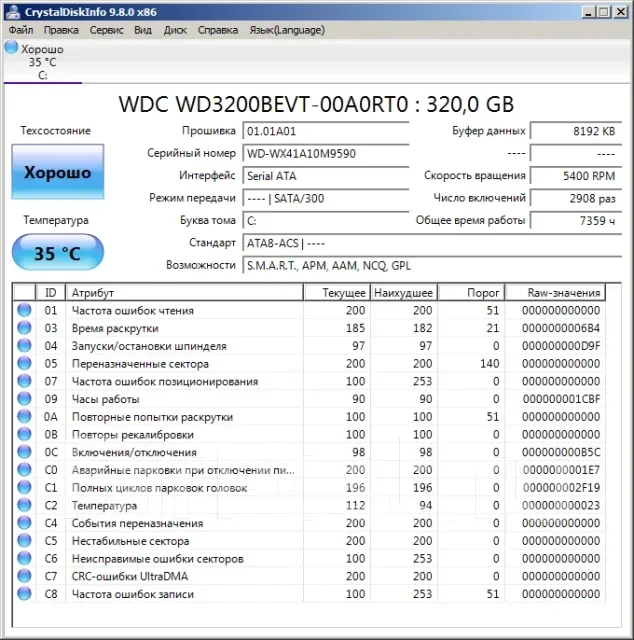This screenshot has height=640, width=634.
Task: Select the C: drive tab with Хорошо status
Action: point(42,62)
